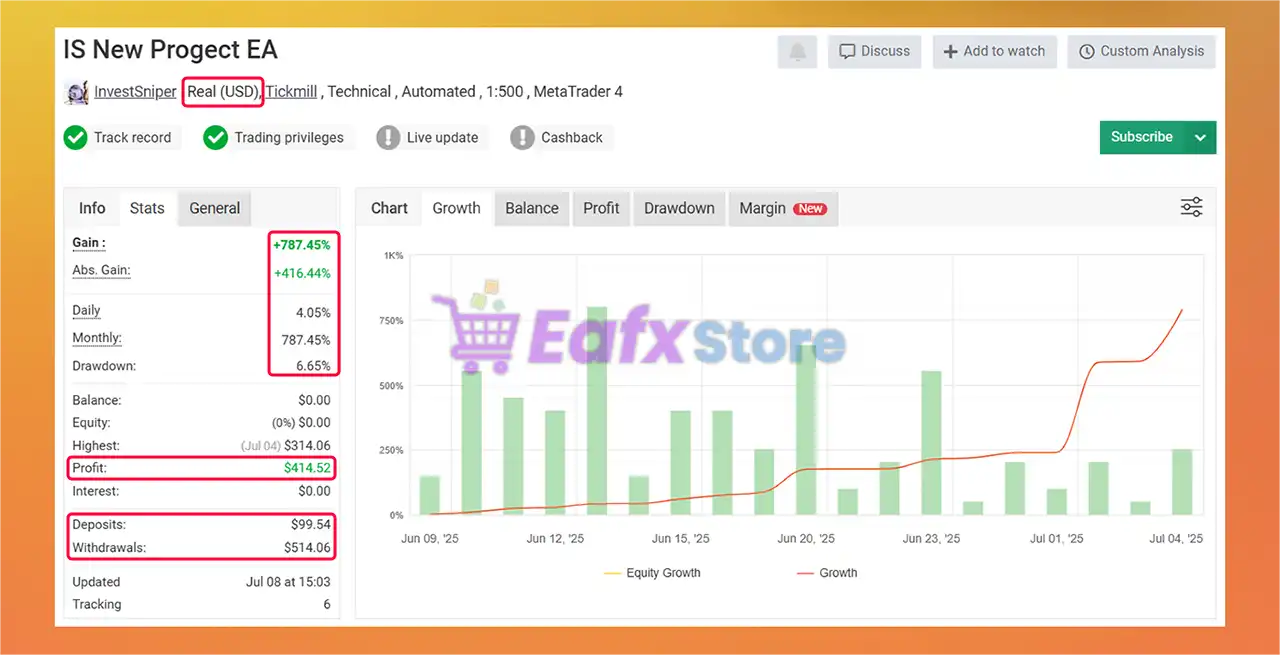
Task: Click the Jul 01, '25 axis label
Action: point(1057,539)
